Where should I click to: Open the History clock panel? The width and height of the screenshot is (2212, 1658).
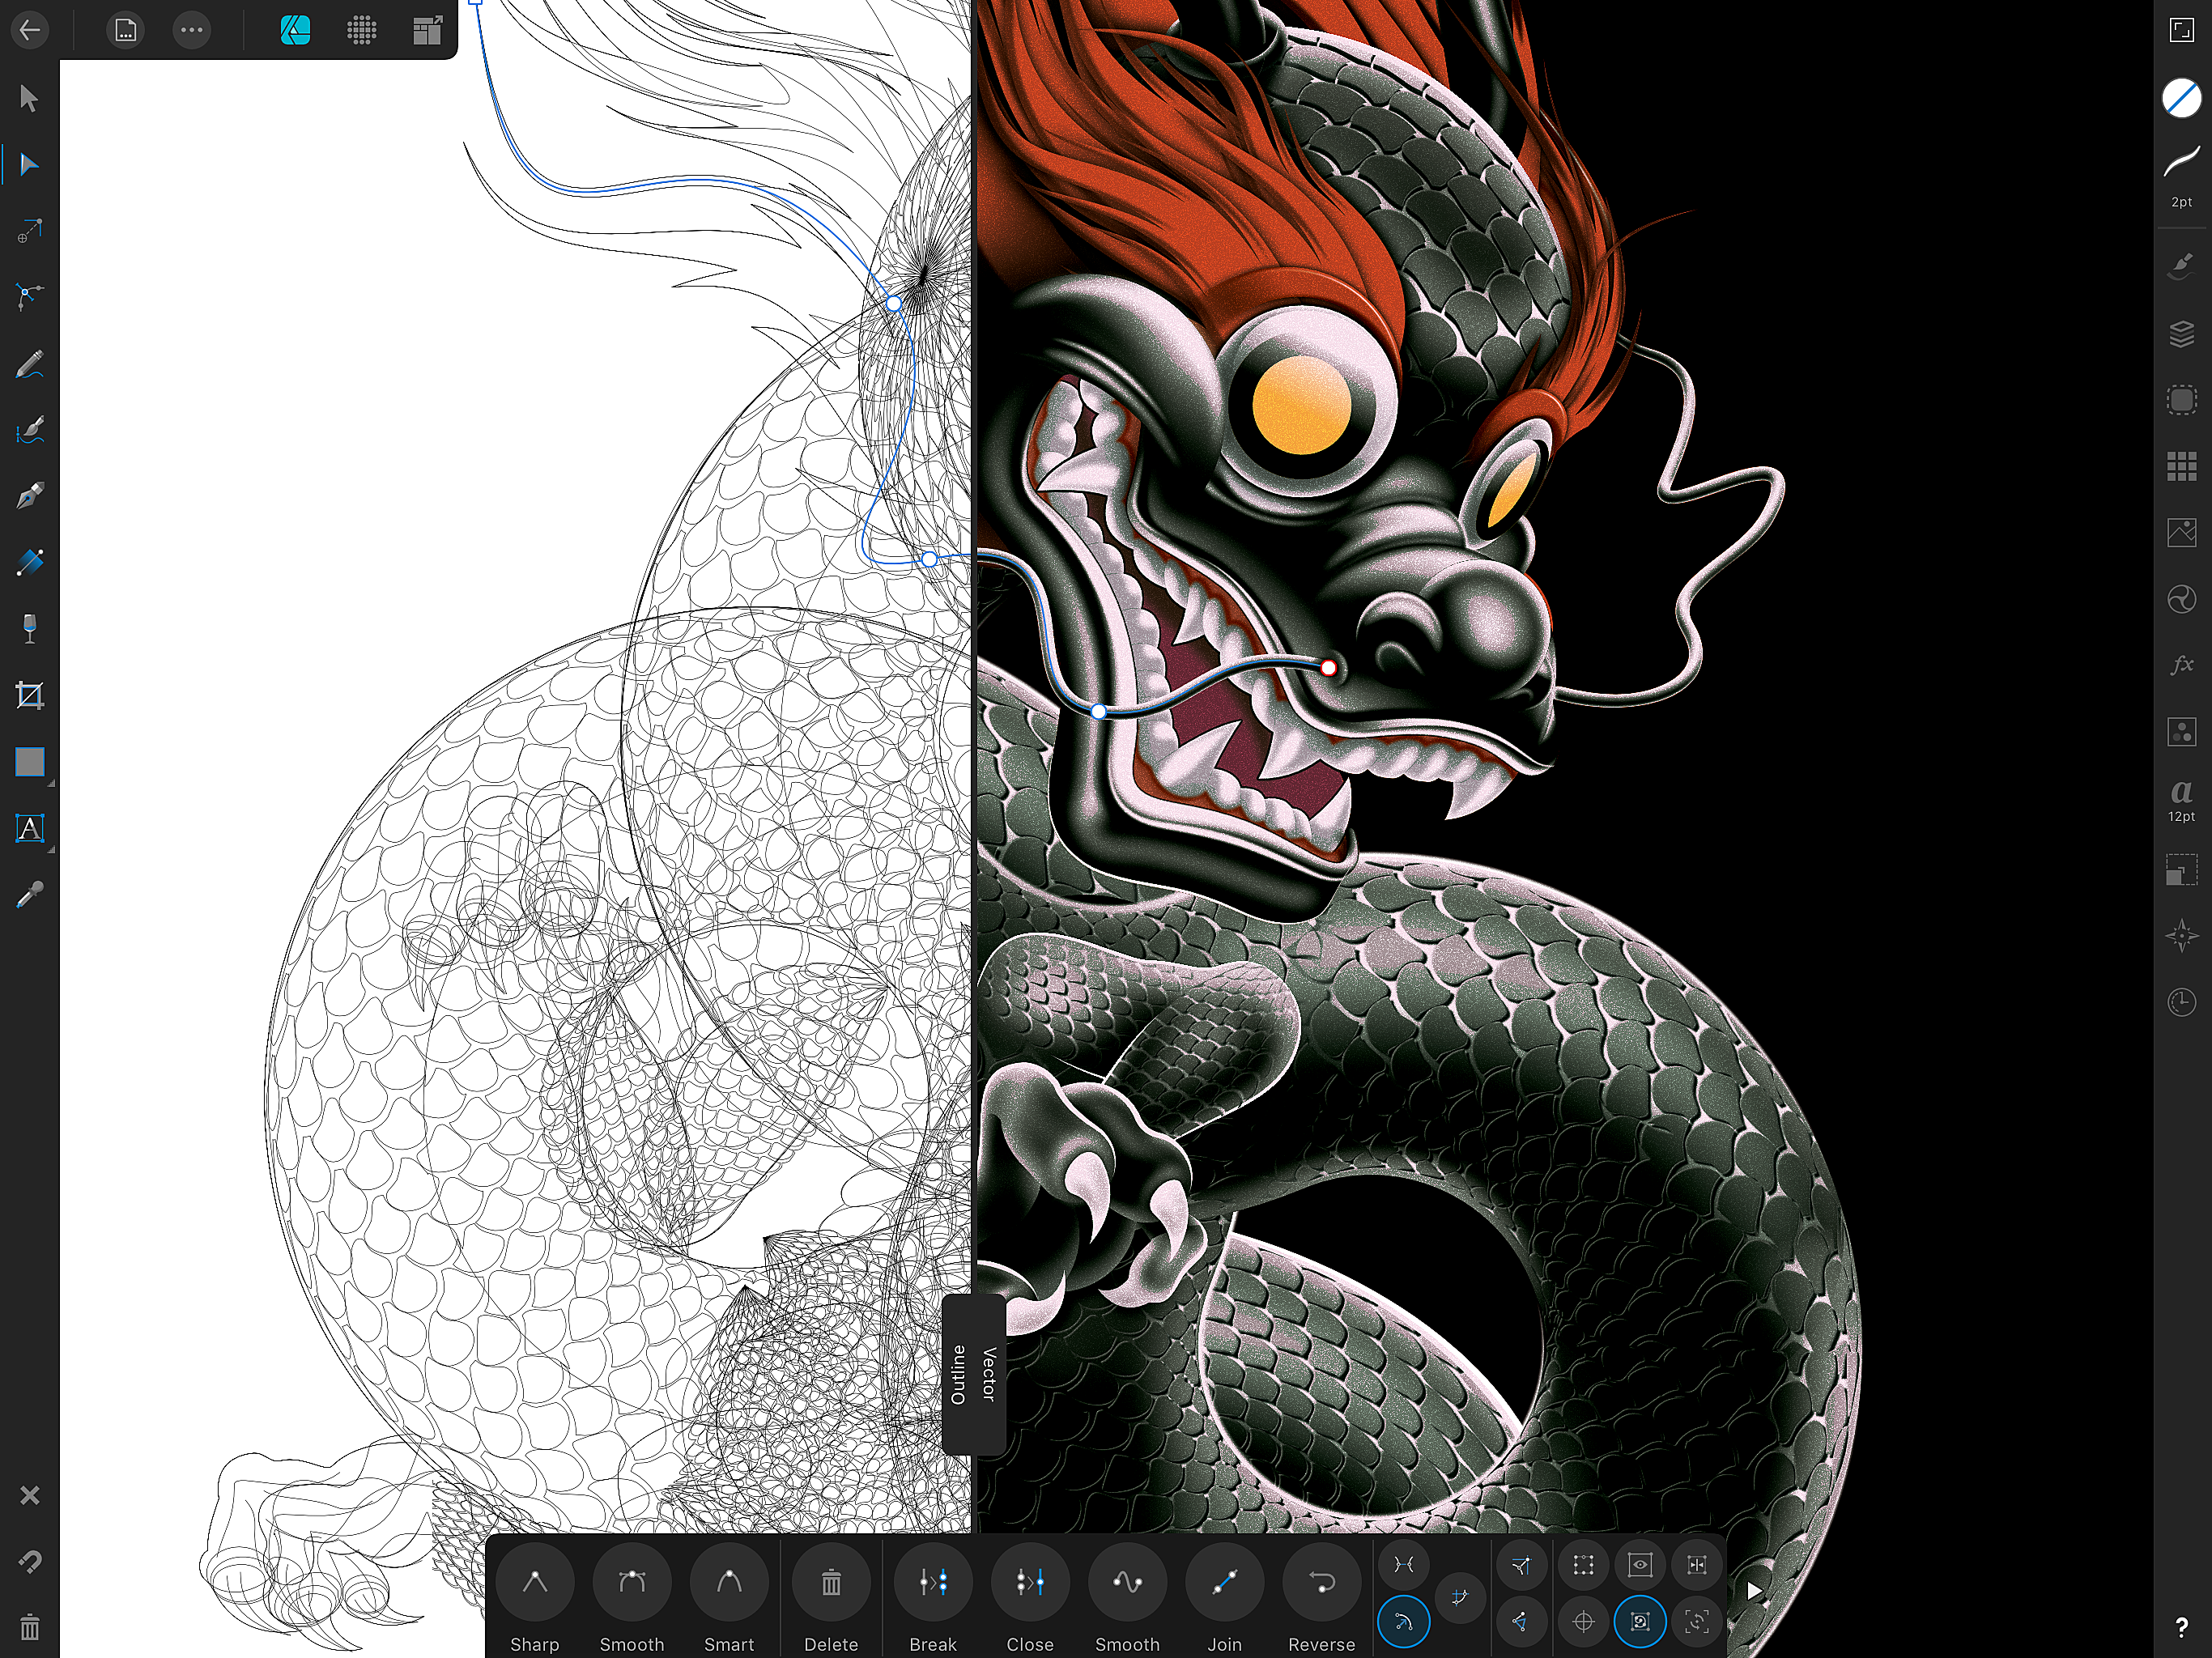point(2181,1001)
